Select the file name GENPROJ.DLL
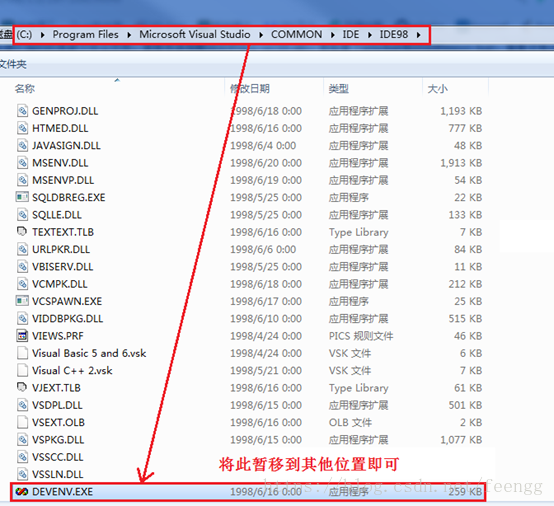The image size is (554, 506). 65,111
